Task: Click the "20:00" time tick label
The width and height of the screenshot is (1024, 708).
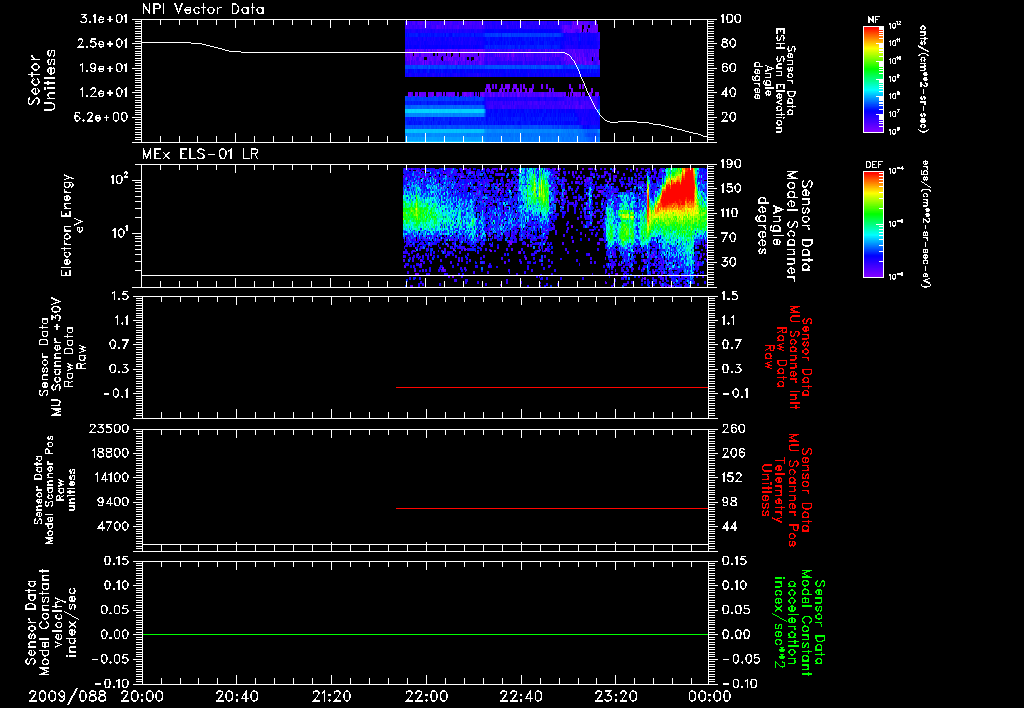Action: tap(142, 696)
